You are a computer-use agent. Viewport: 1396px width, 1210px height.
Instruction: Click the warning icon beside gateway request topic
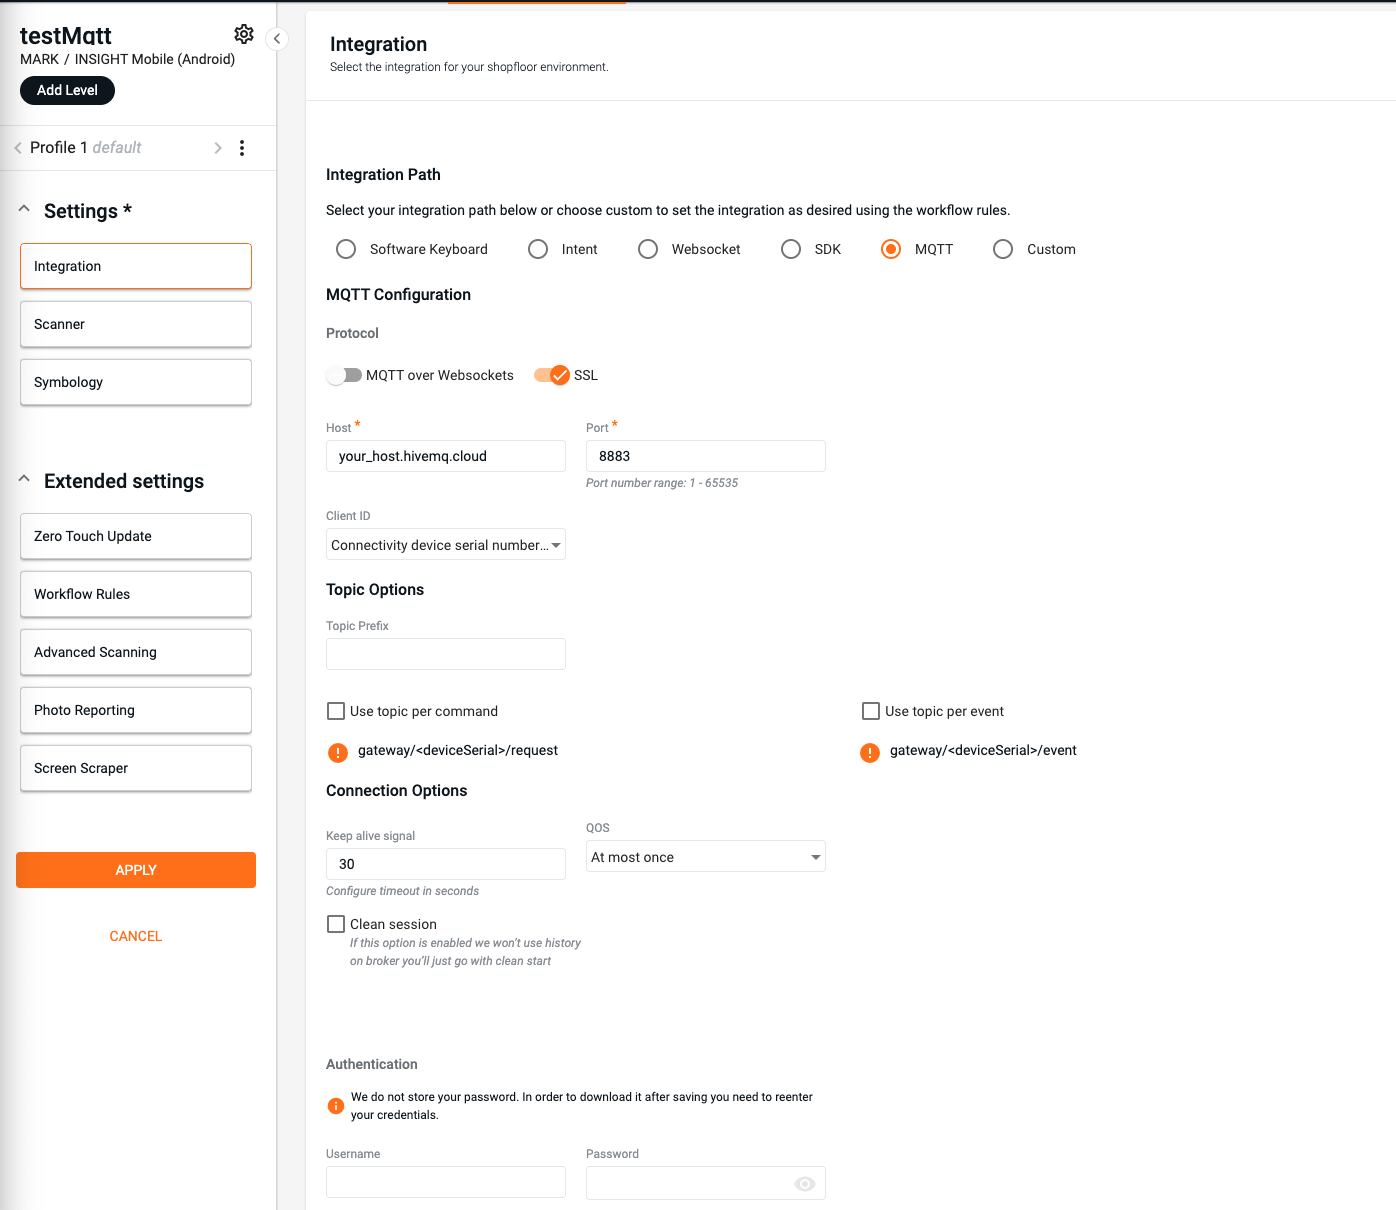338,752
